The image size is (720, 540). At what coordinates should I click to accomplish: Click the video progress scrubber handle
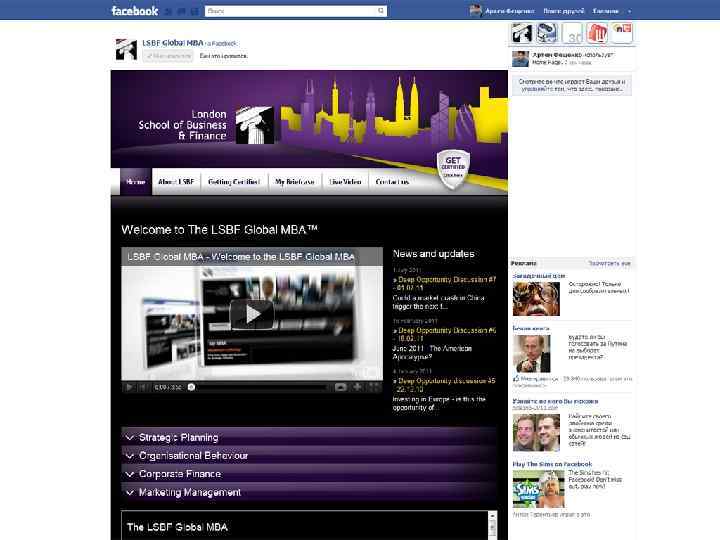click(191, 388)
